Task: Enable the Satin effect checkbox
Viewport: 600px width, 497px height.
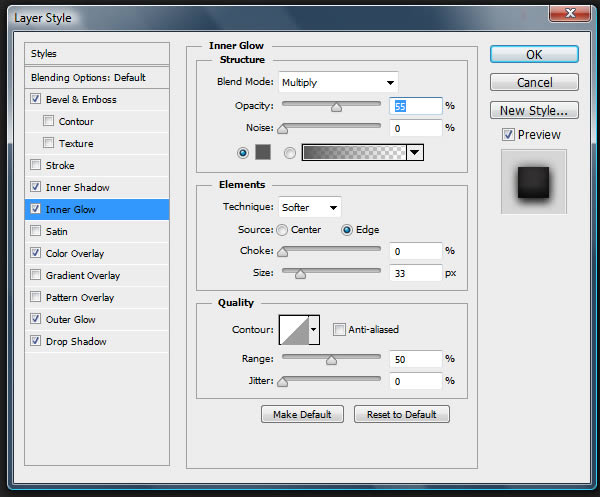Action: coord(36,231)
